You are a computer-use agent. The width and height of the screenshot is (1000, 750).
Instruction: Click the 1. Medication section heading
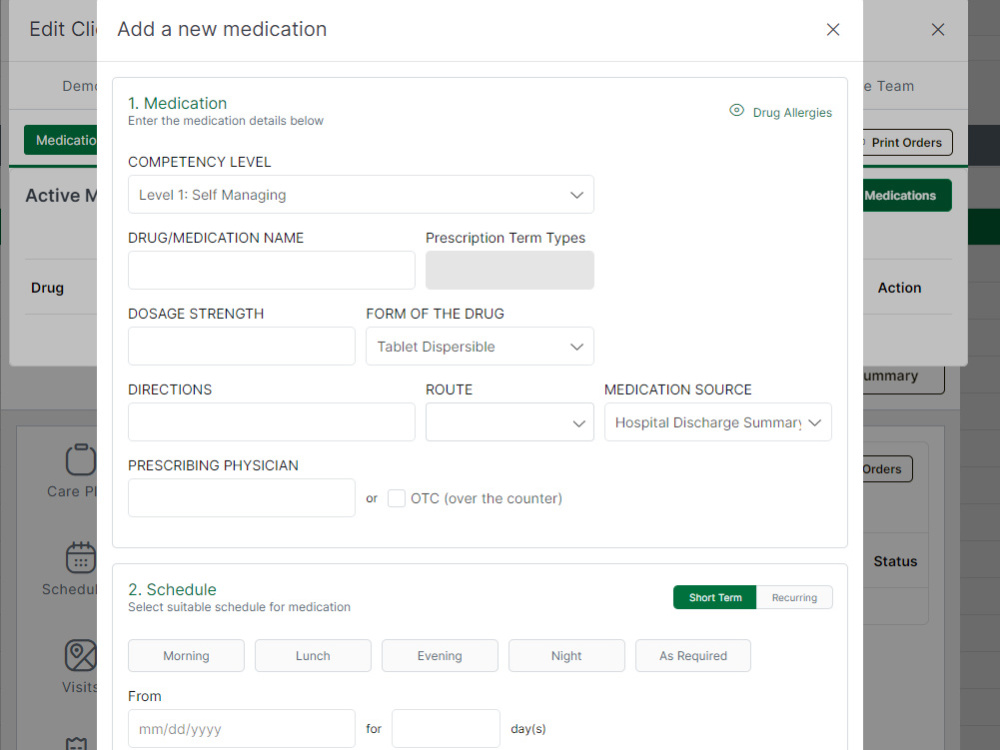(177, 103)
